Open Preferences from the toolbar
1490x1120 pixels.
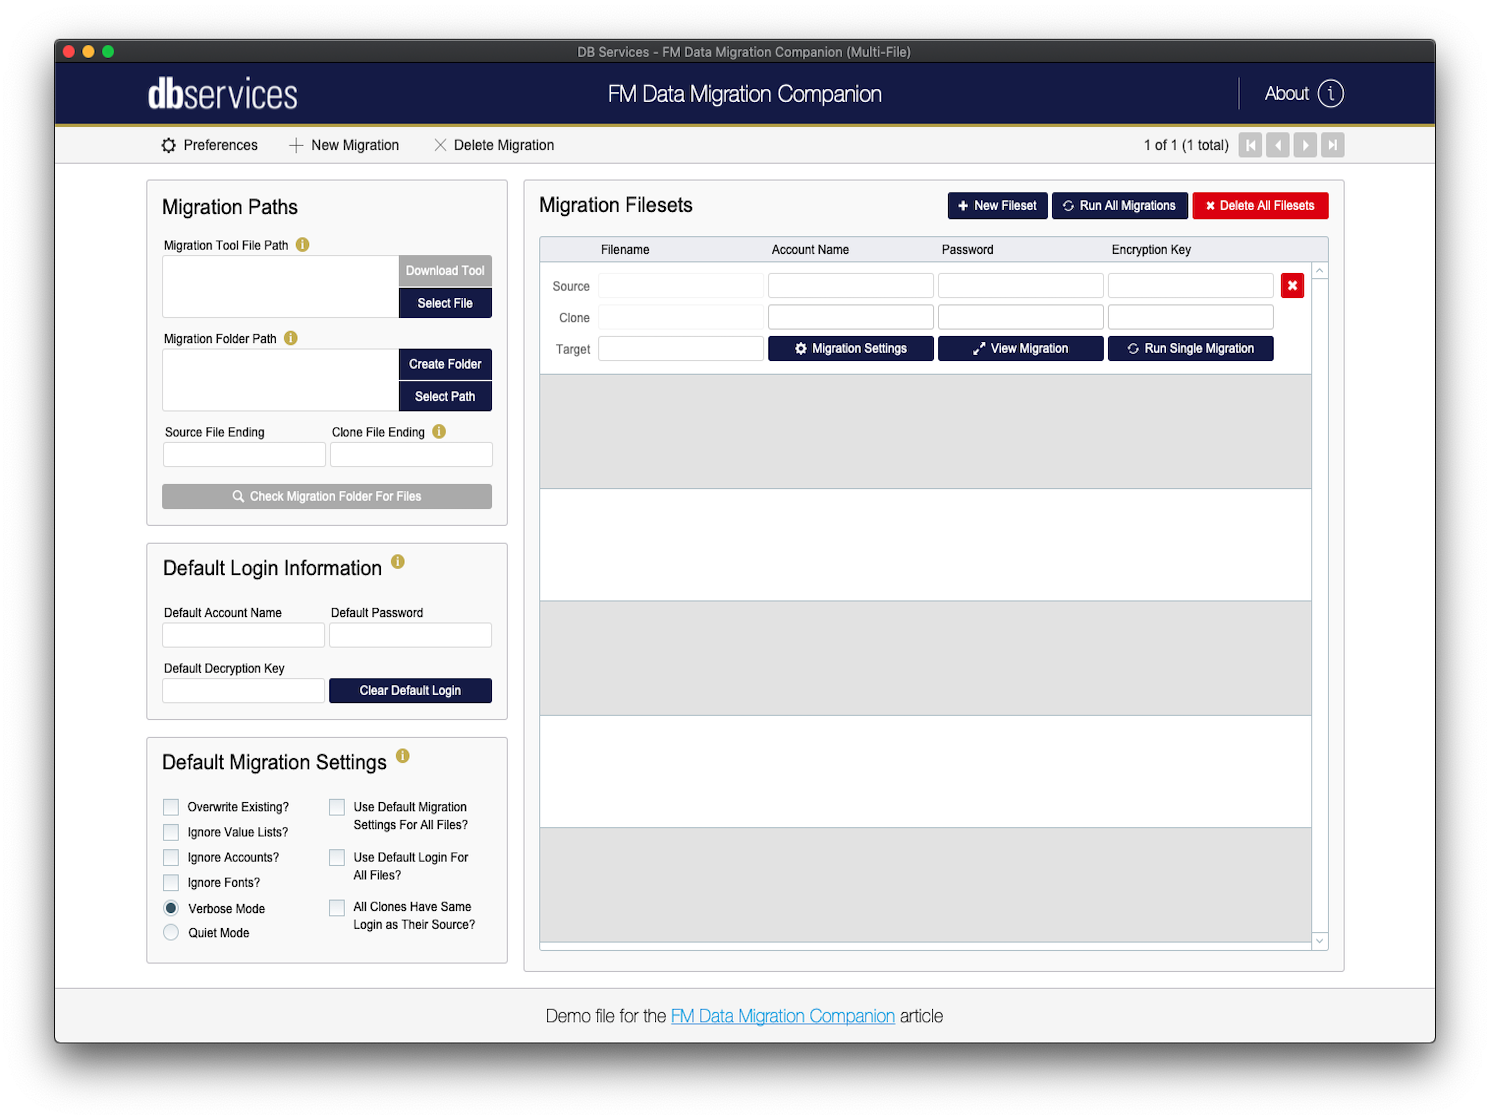coord(209,145)
